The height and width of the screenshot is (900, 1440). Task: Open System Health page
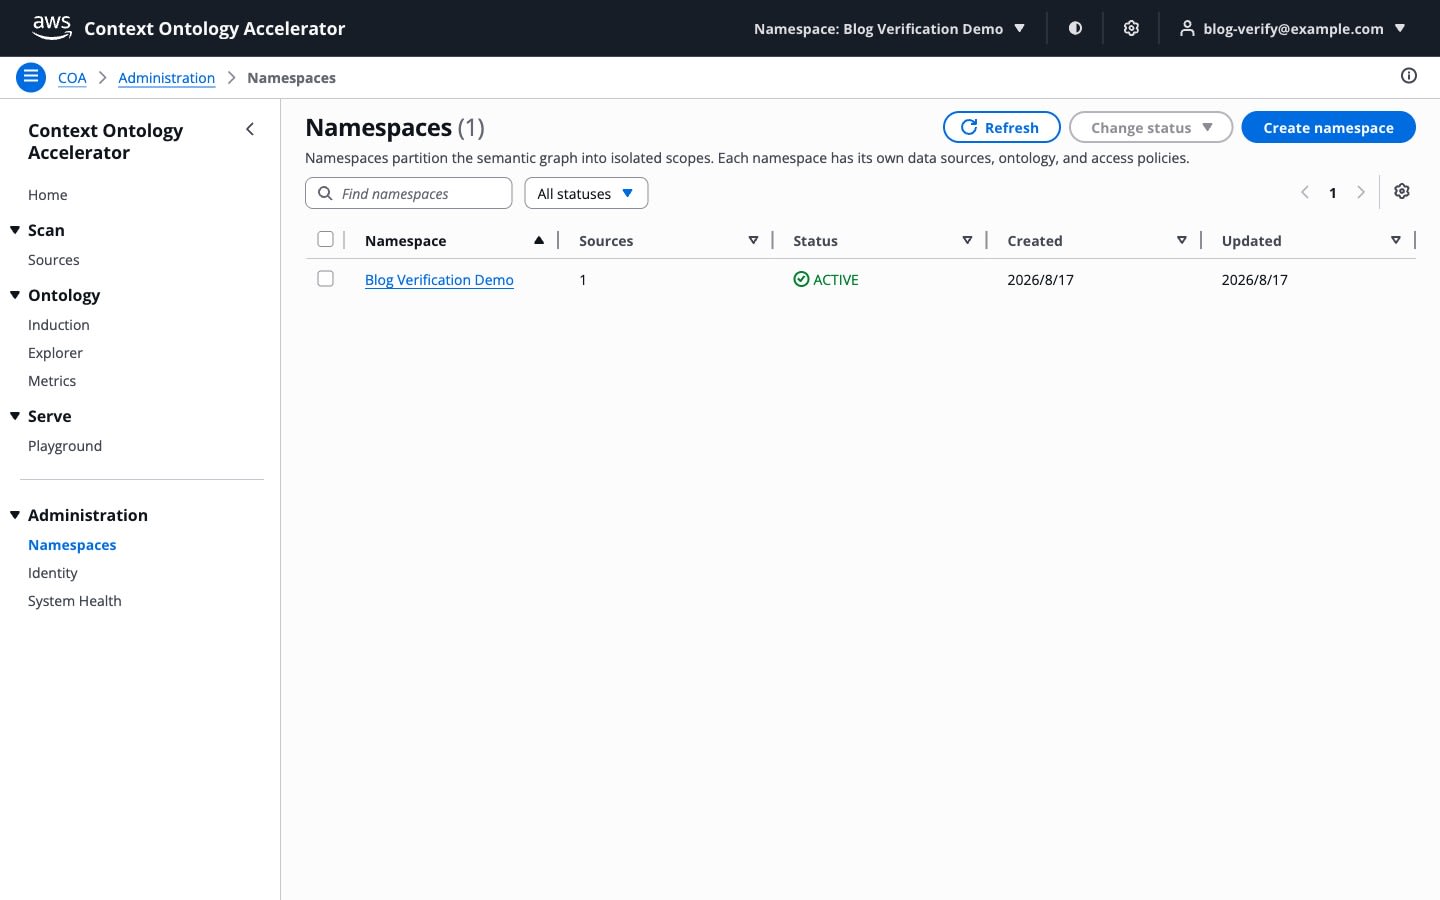pos(75,601)
